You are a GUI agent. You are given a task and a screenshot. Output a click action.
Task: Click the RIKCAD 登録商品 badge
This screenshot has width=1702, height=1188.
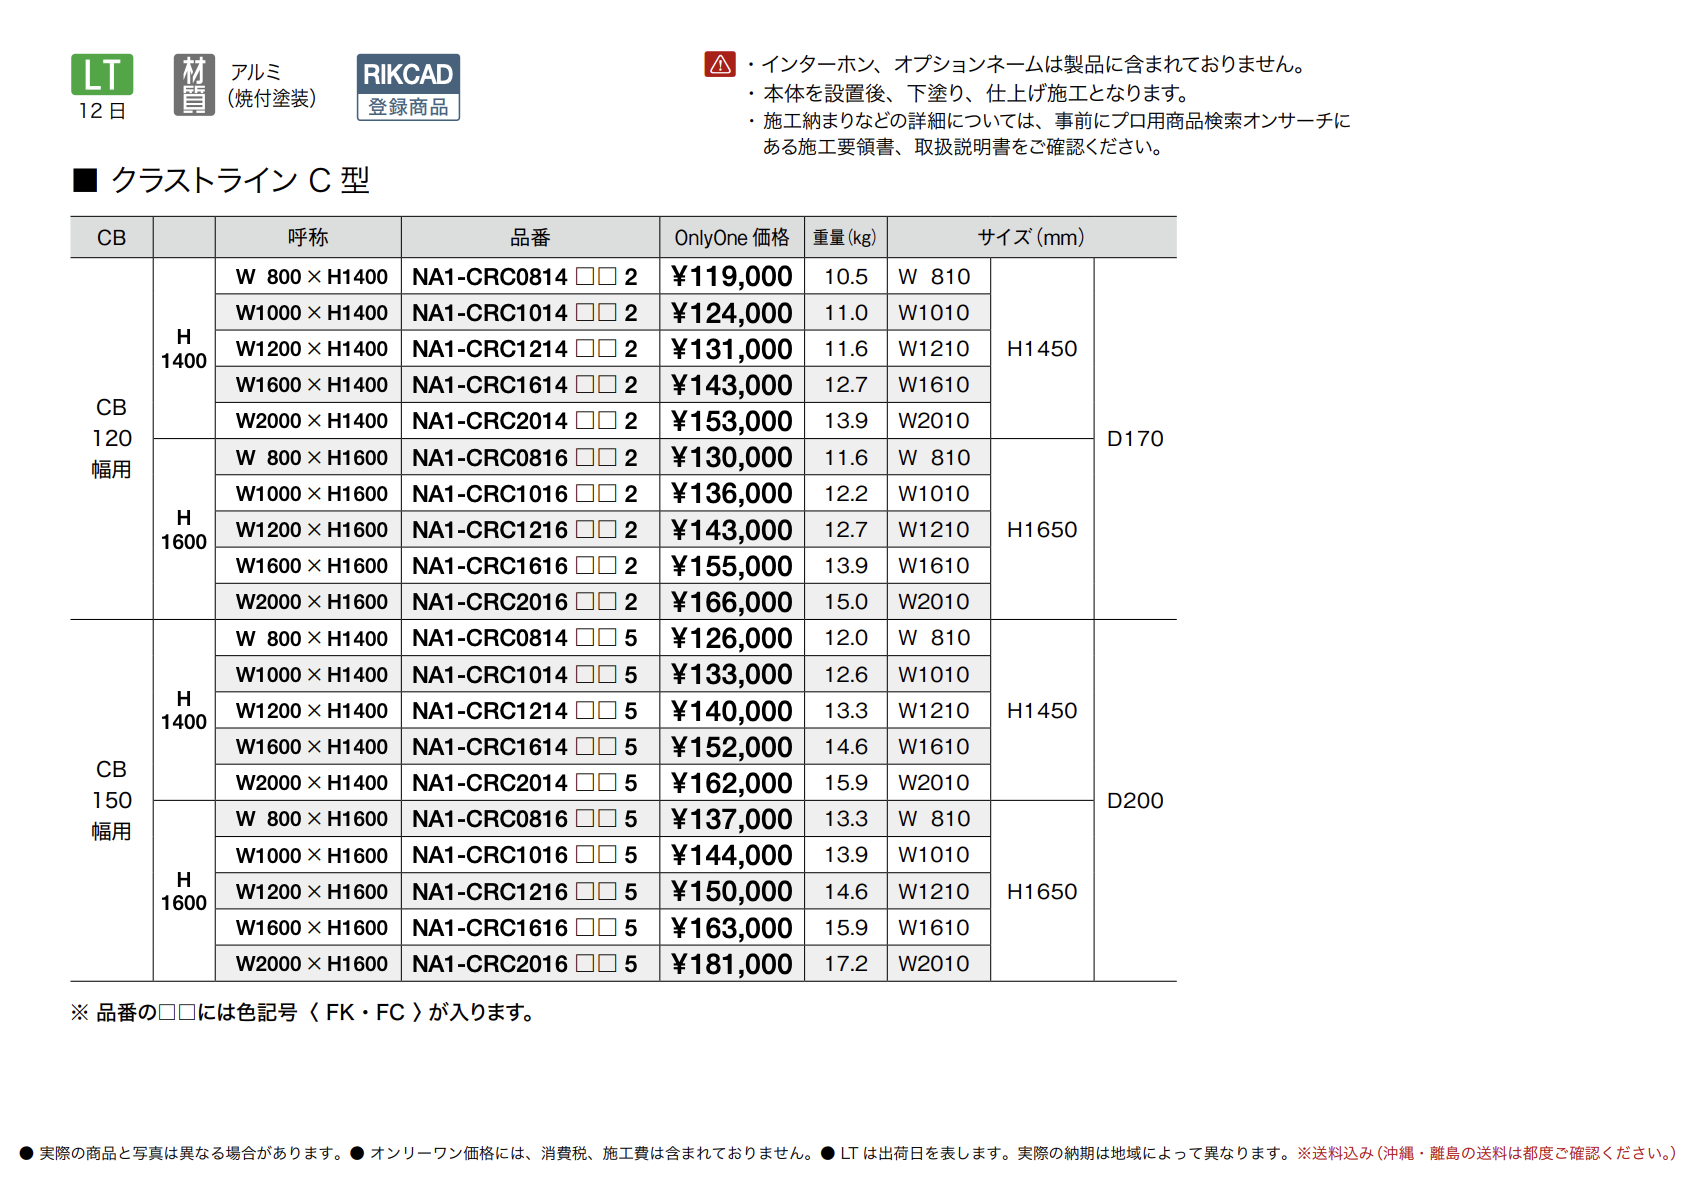tap(408, 87)
